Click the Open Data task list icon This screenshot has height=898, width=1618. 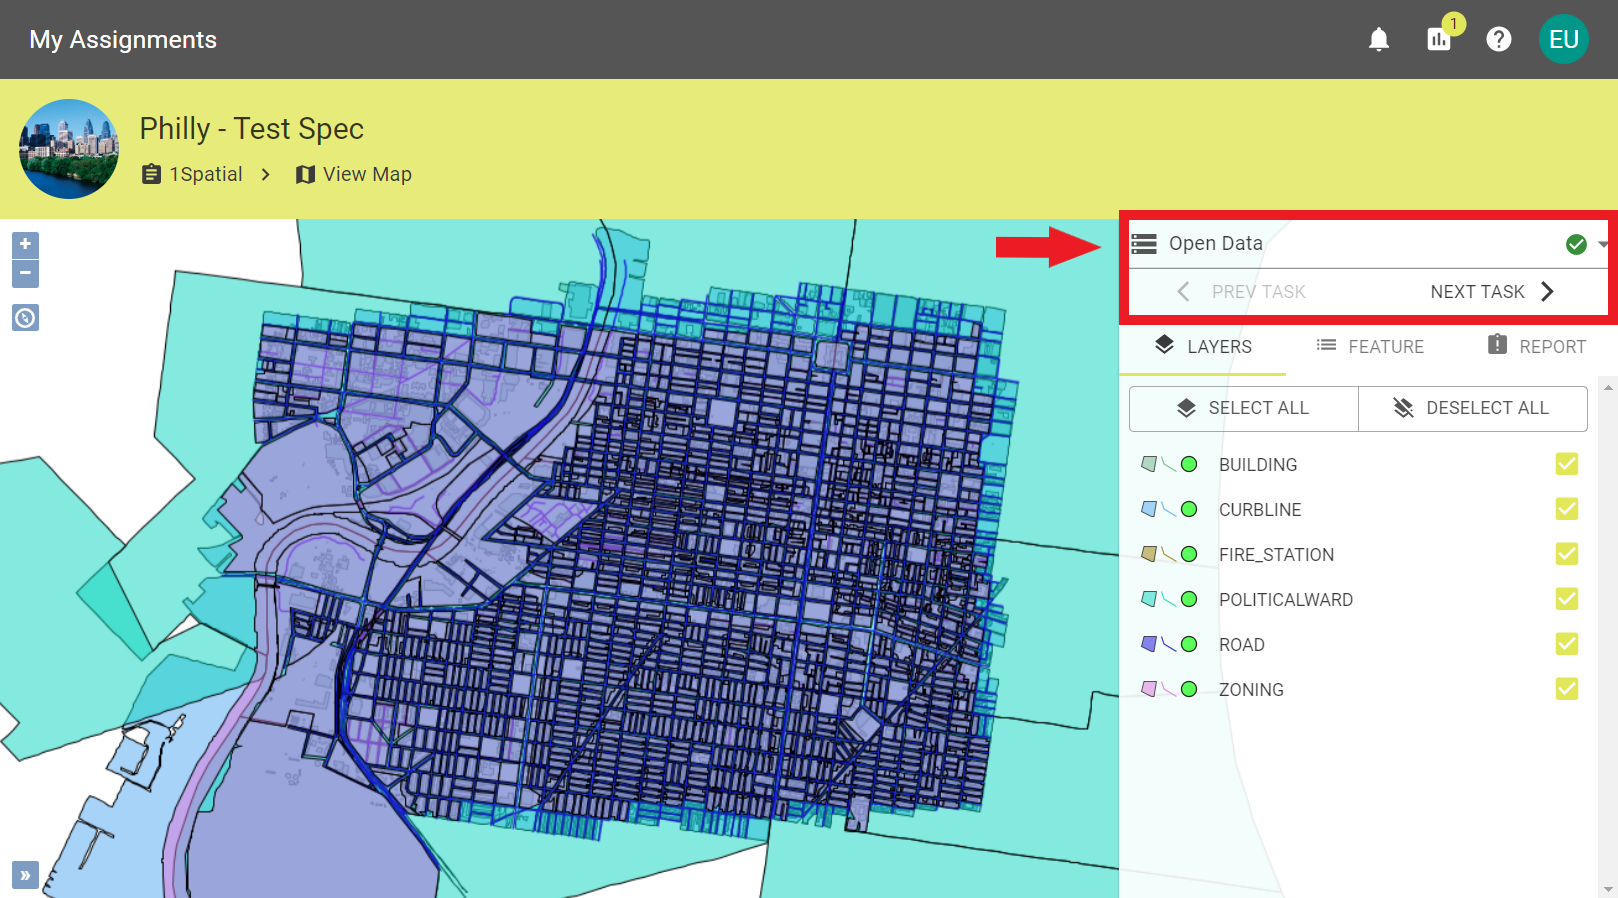(x=1144, y=243)
